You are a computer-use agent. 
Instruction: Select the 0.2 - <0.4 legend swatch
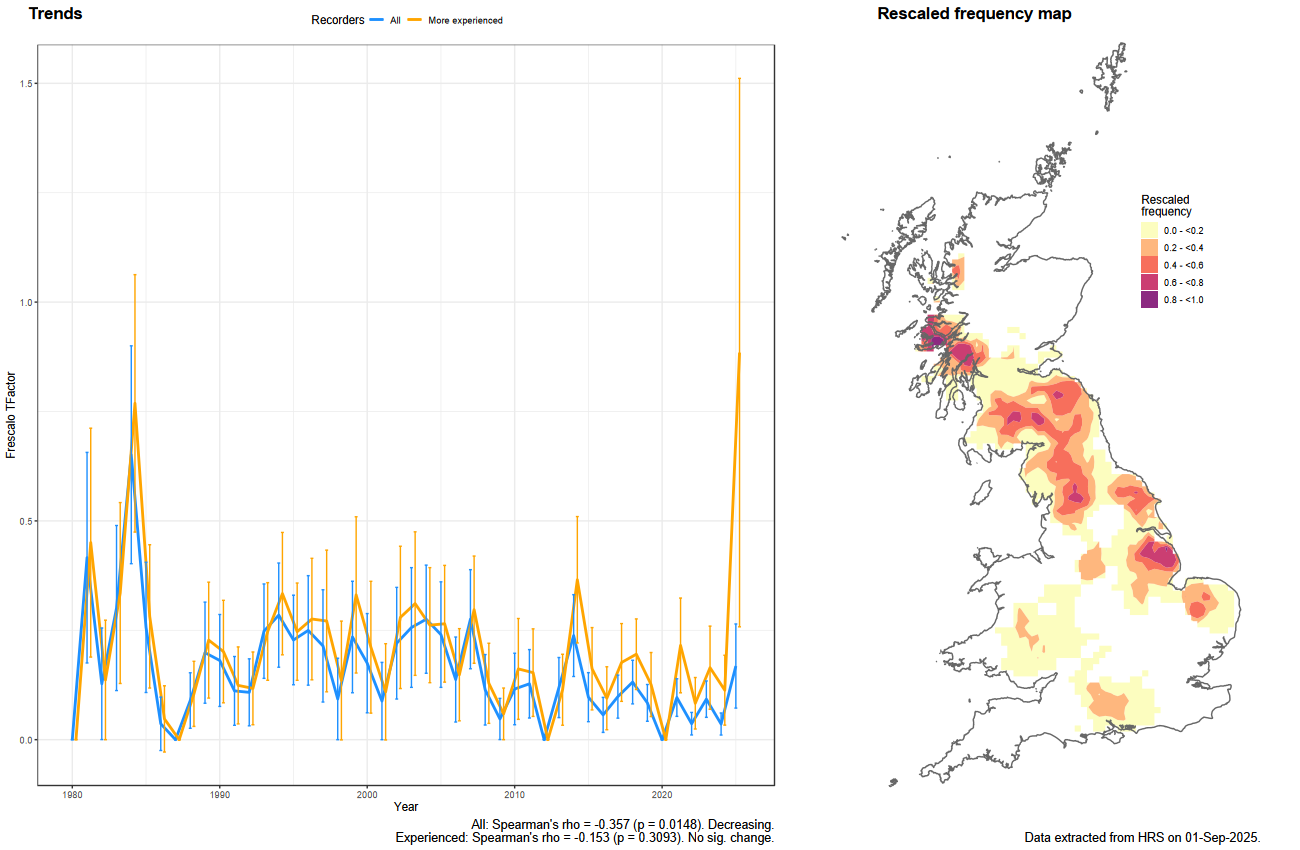pyautogui.click(x=1150, y=248)
